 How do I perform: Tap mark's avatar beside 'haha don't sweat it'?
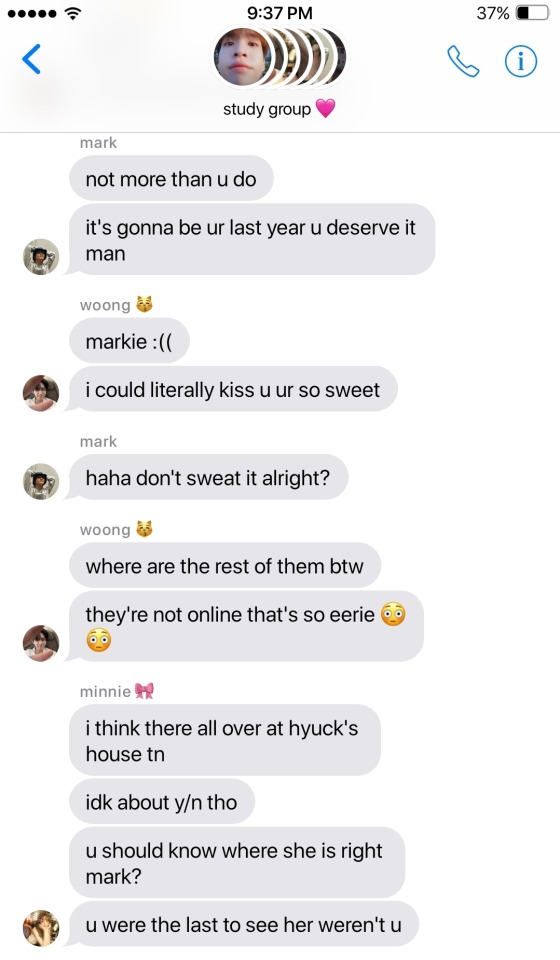click(41, 481)
